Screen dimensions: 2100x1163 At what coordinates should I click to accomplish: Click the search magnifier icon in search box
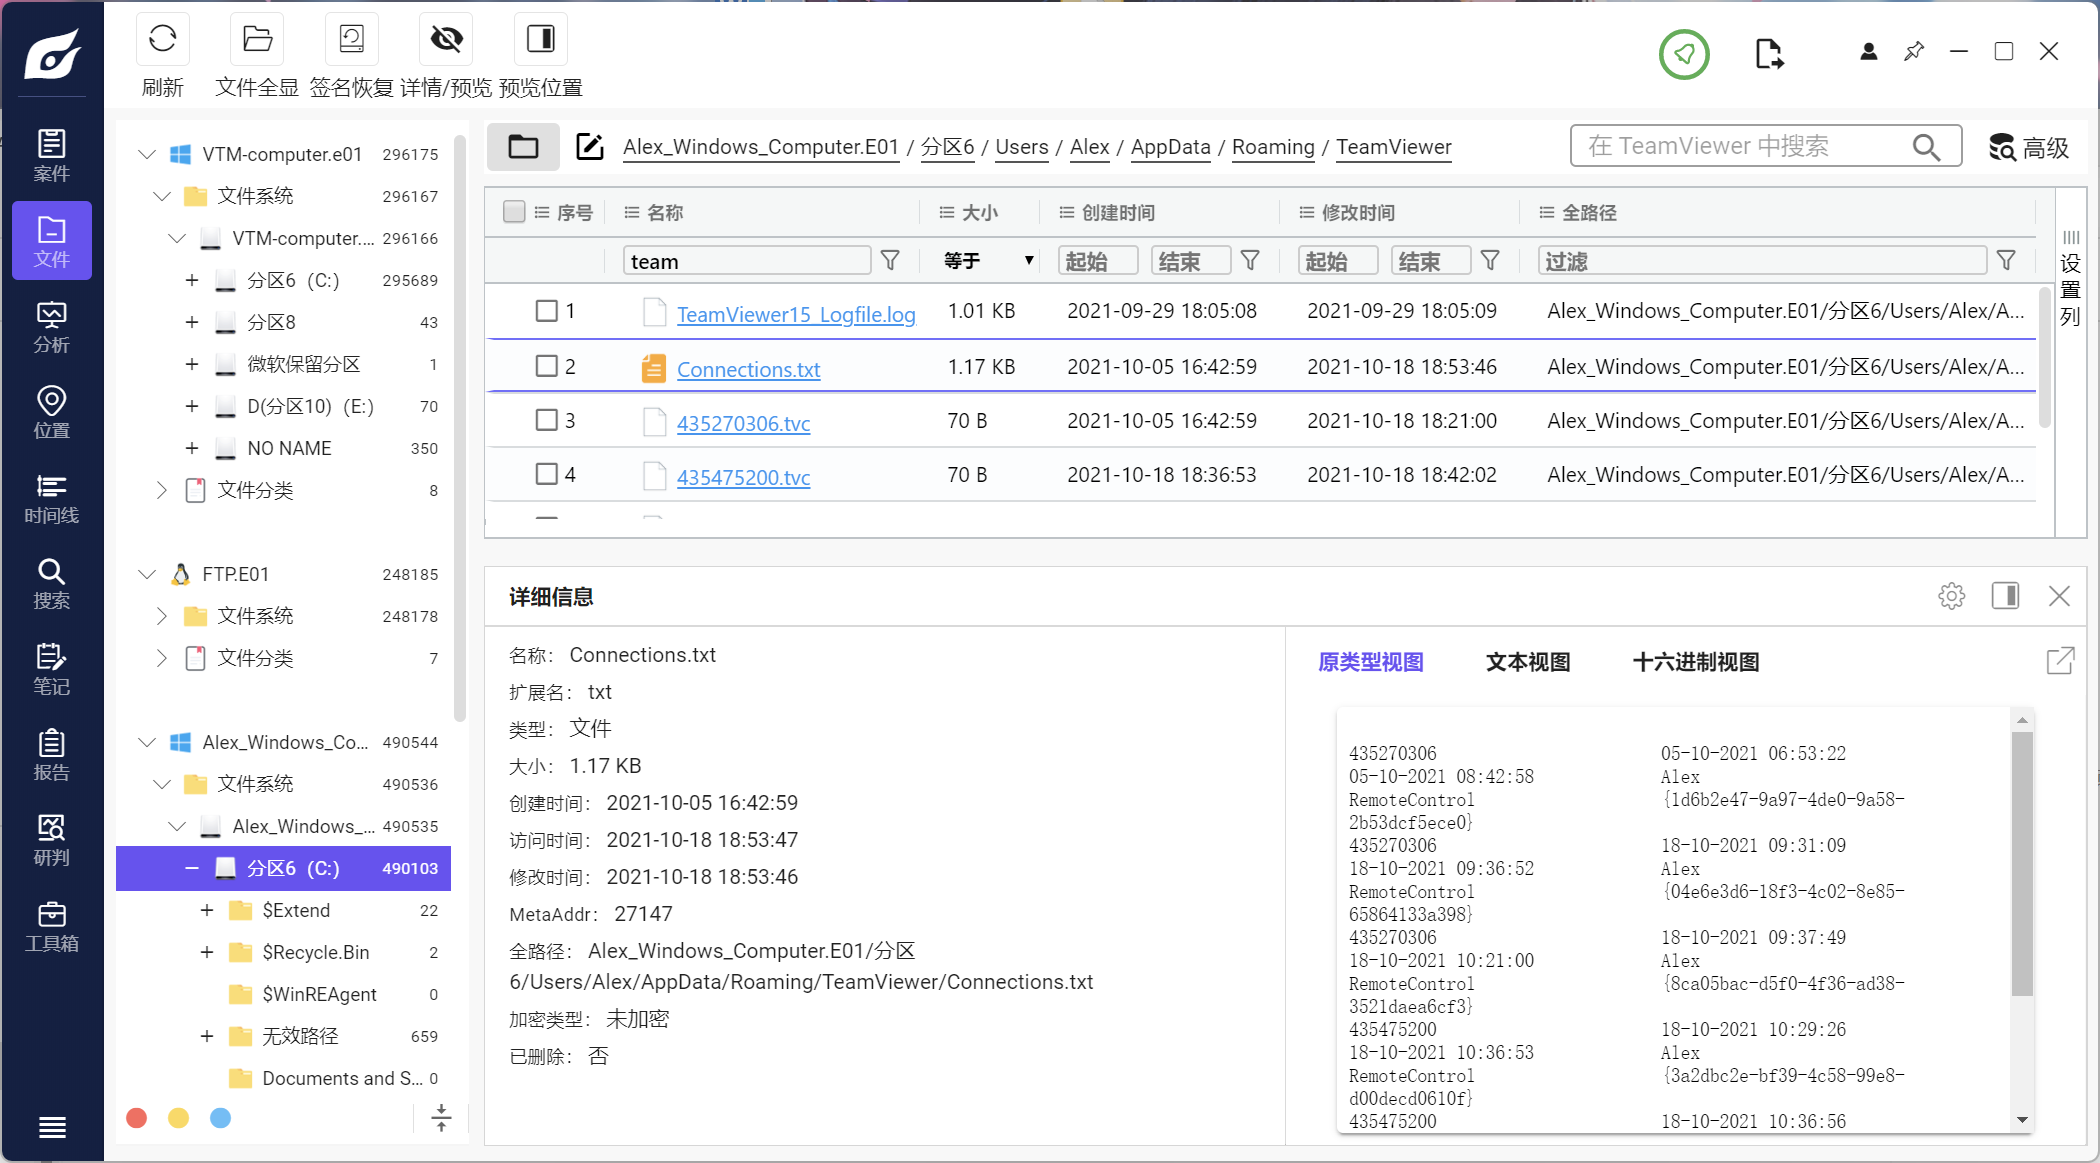coord(1926,147)
